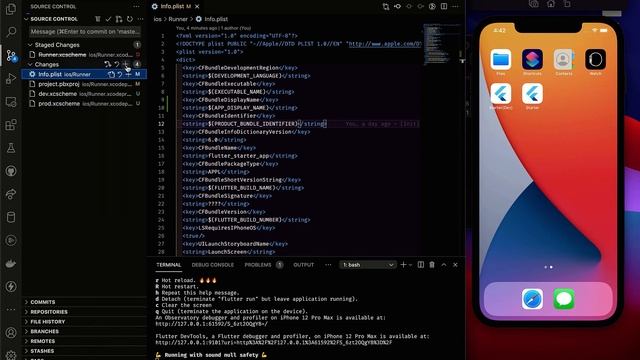Screen dimensions: 640x360
Task: Open Run and Debug view
Action: pyautogui.click(x=11, y=78)
